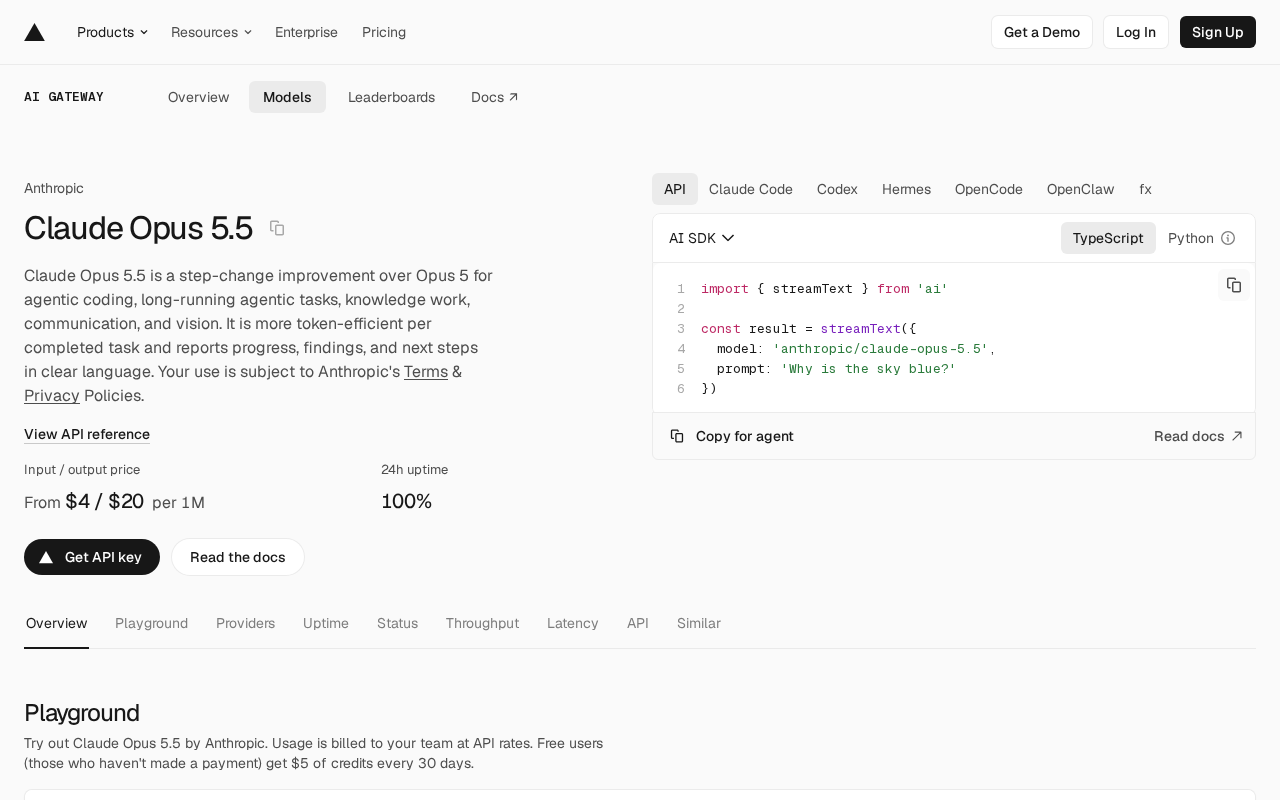Copy the Claude Opus 5.5 model name

coord(277,228)
